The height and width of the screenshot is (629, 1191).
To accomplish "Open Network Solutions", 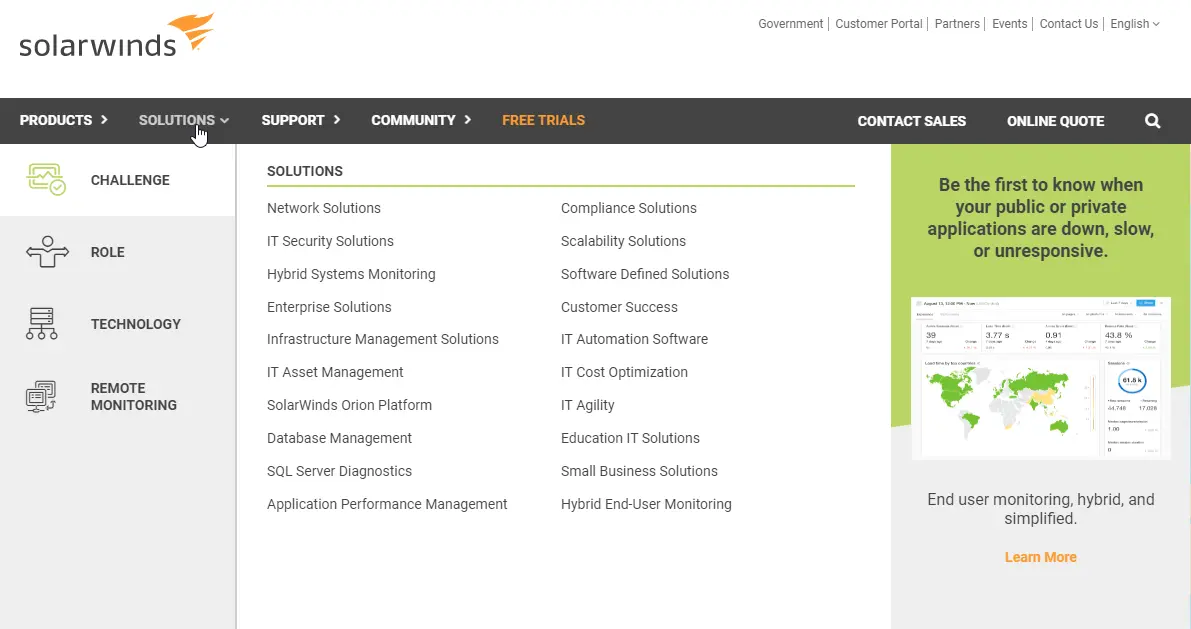I will coord(324,208).
